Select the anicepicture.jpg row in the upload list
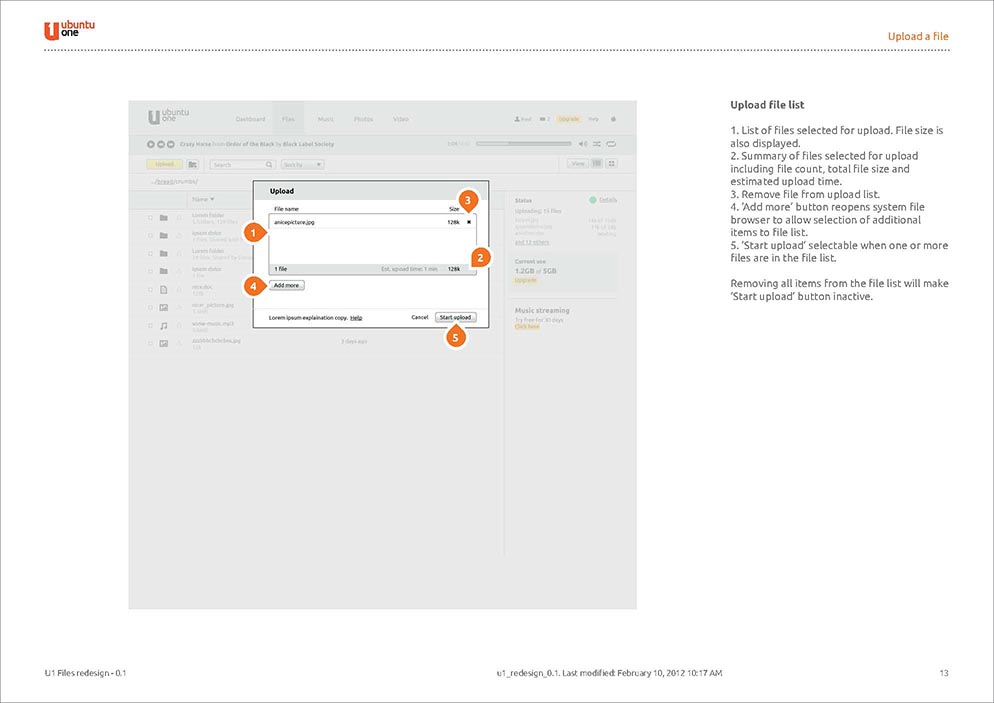Viewport: 994px width, 703px height. pos(372,223)
